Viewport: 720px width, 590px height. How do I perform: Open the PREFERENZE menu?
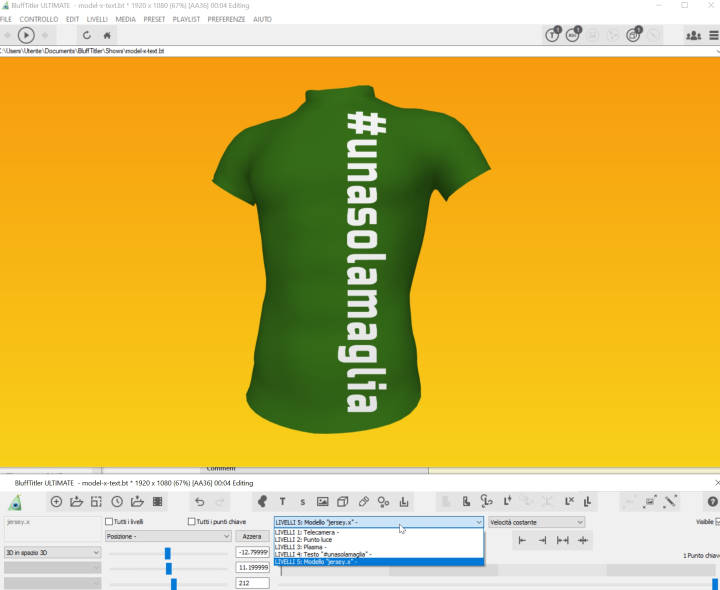(x=226, y=19)
